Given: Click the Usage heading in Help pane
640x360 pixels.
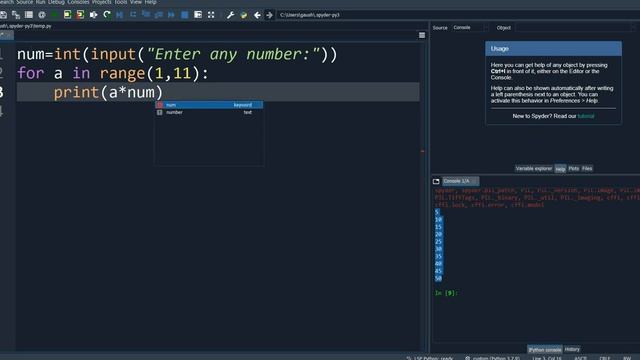Looking at the screenshot, I should [x=500, y=49].
